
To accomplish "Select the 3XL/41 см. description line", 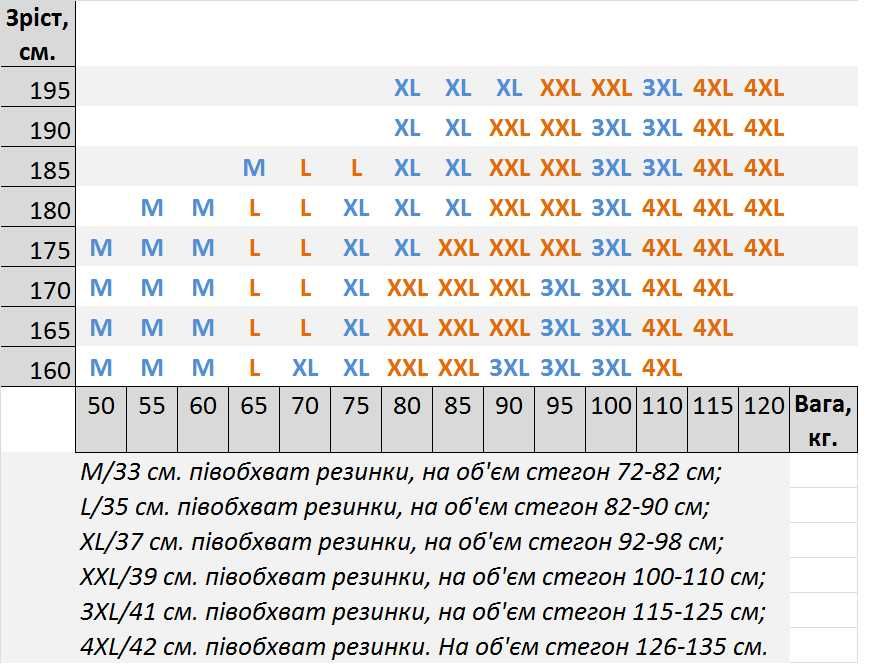I will click(422, 612).
